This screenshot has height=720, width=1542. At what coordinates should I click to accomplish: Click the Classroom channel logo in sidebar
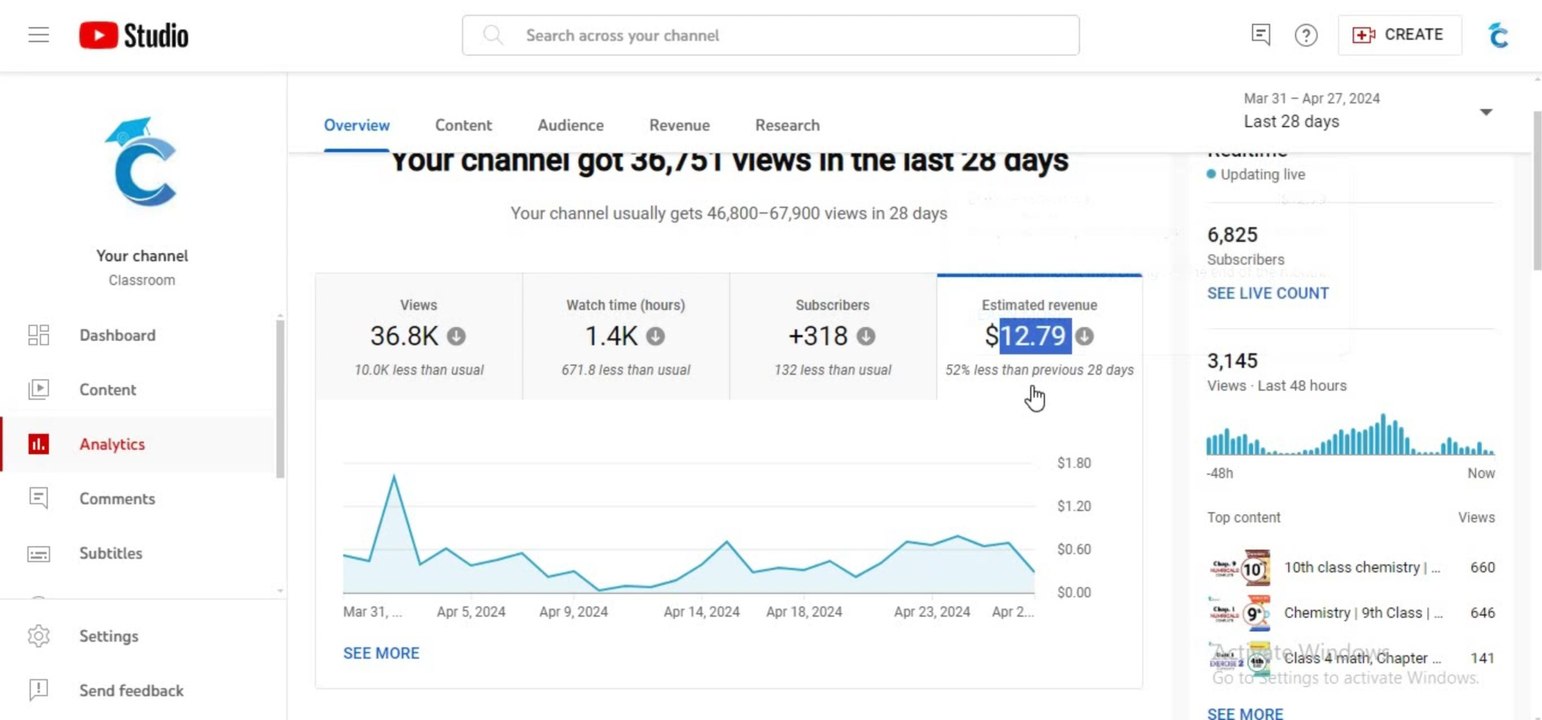tap(142, 162)
